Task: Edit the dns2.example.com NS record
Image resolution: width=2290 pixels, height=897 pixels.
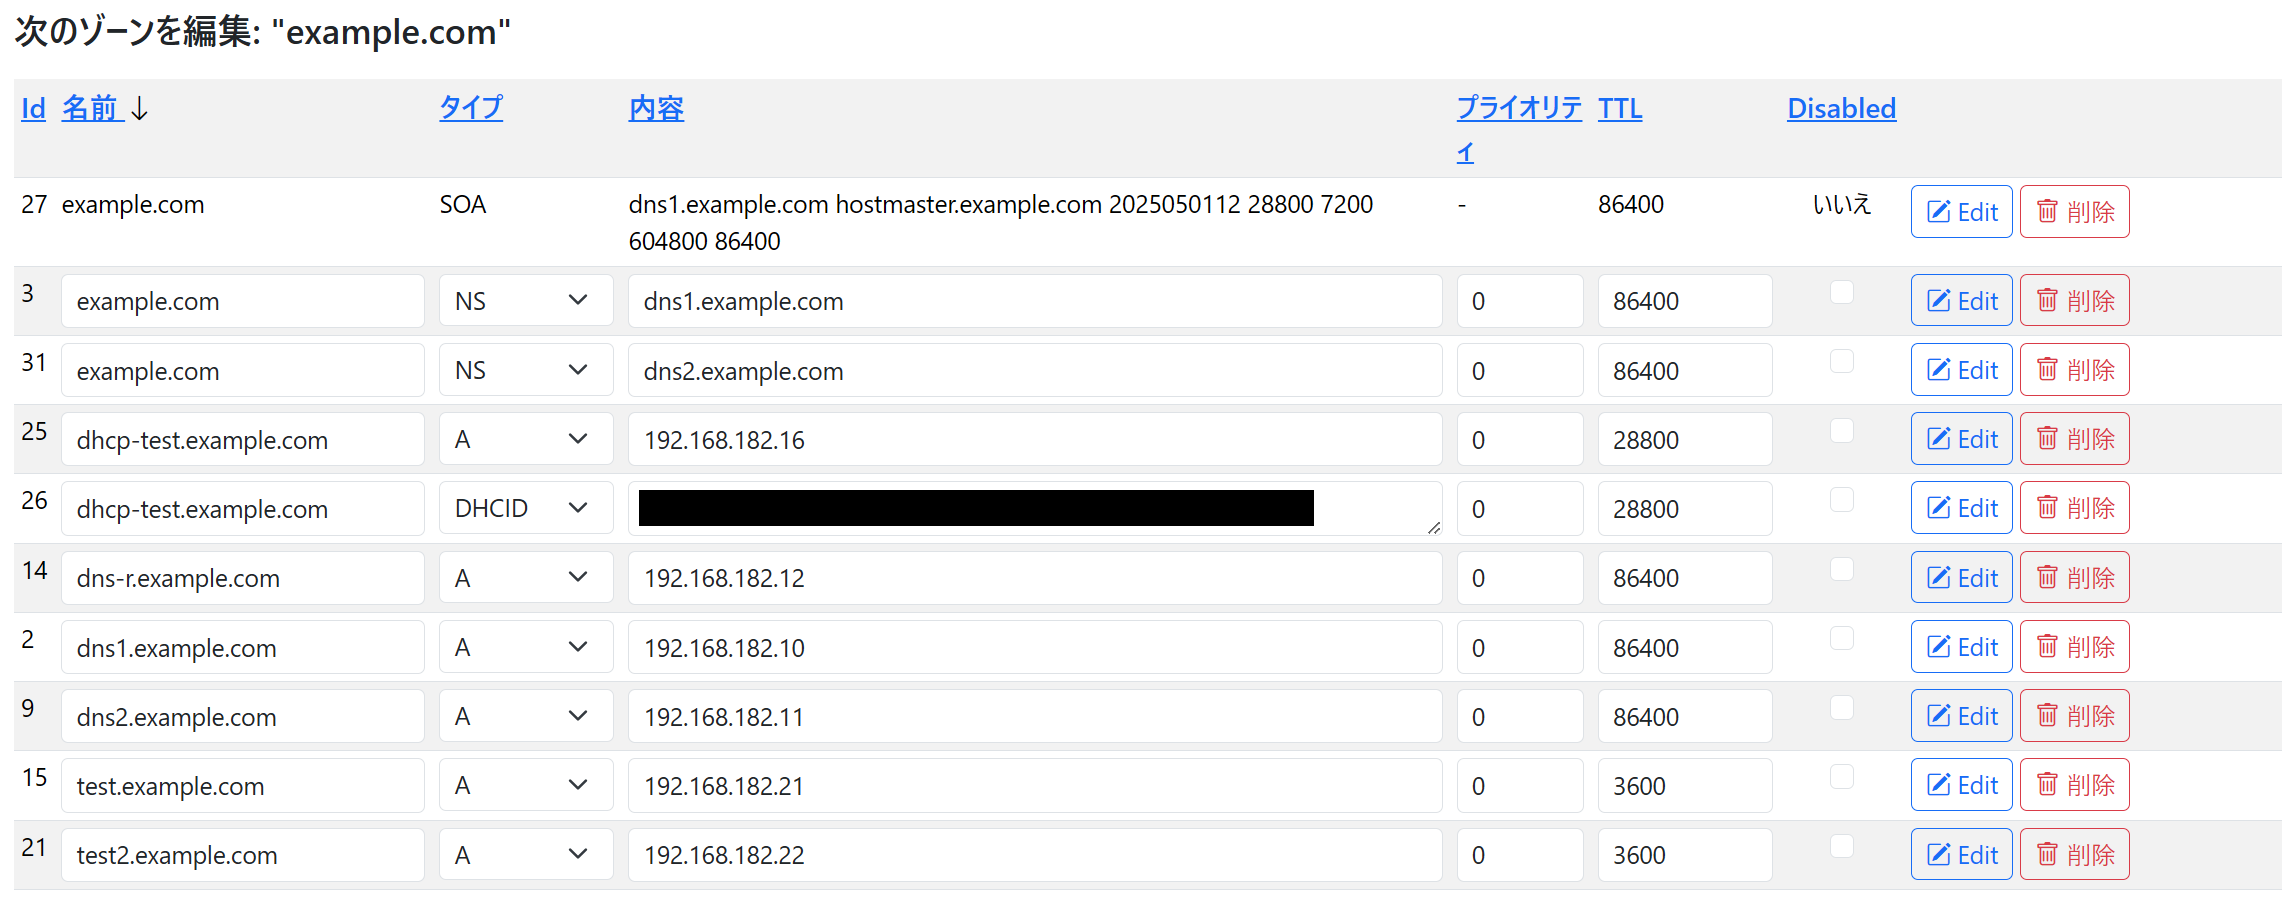Action: [x=1961, y=369]
